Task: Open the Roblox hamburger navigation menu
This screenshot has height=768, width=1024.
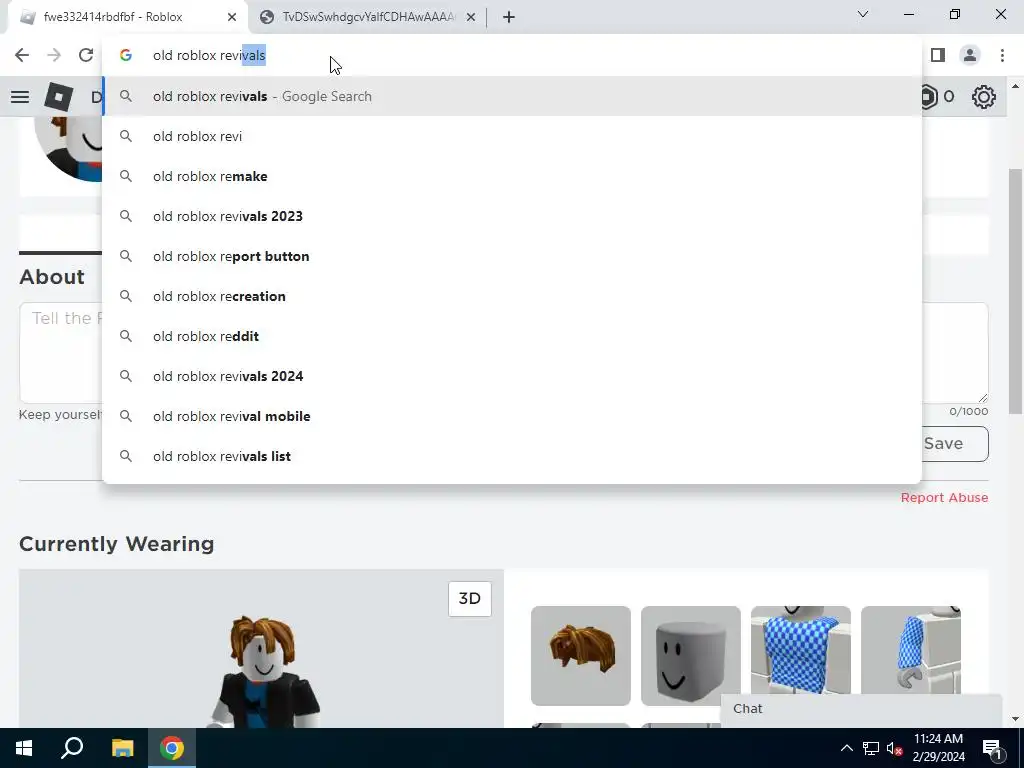Action: [20, 97]
